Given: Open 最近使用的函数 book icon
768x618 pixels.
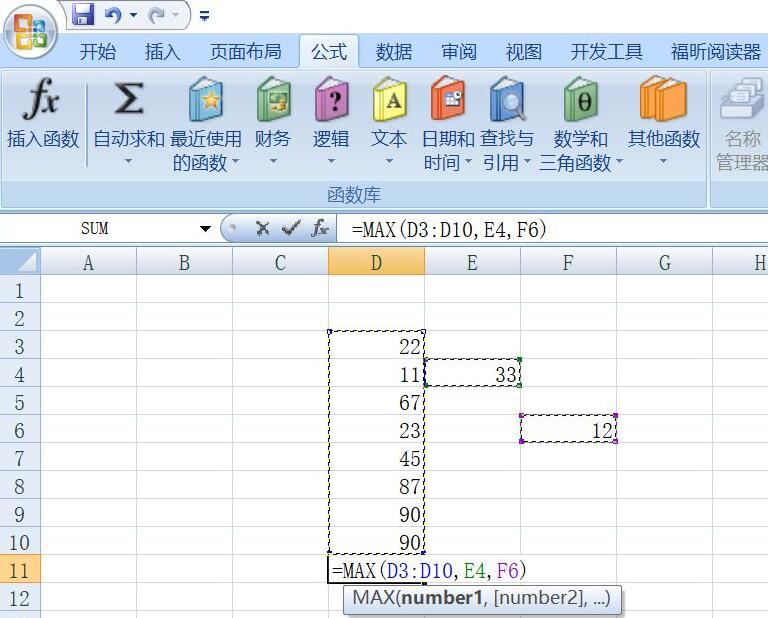Looking at the screenshot, I should point(206,99).
